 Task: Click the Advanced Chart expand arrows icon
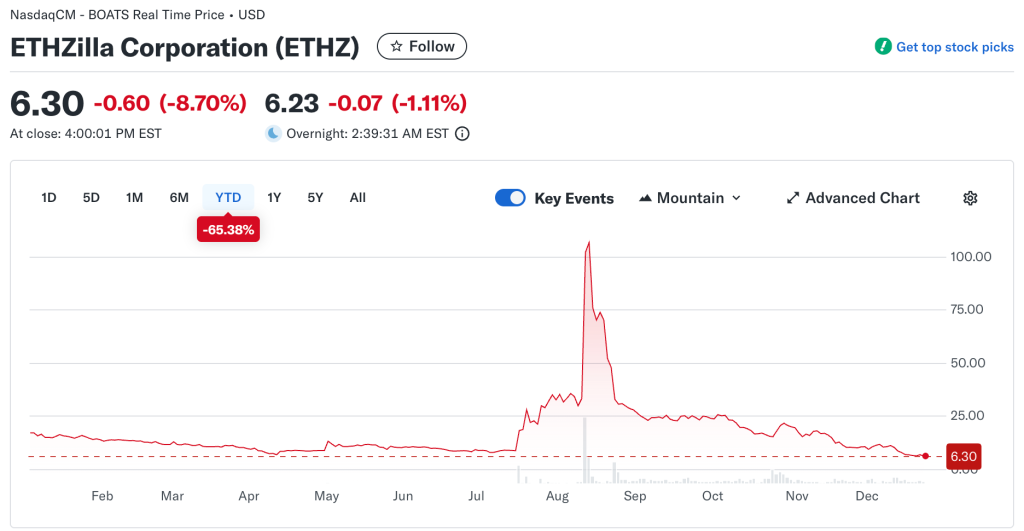(x=793, y=198)
